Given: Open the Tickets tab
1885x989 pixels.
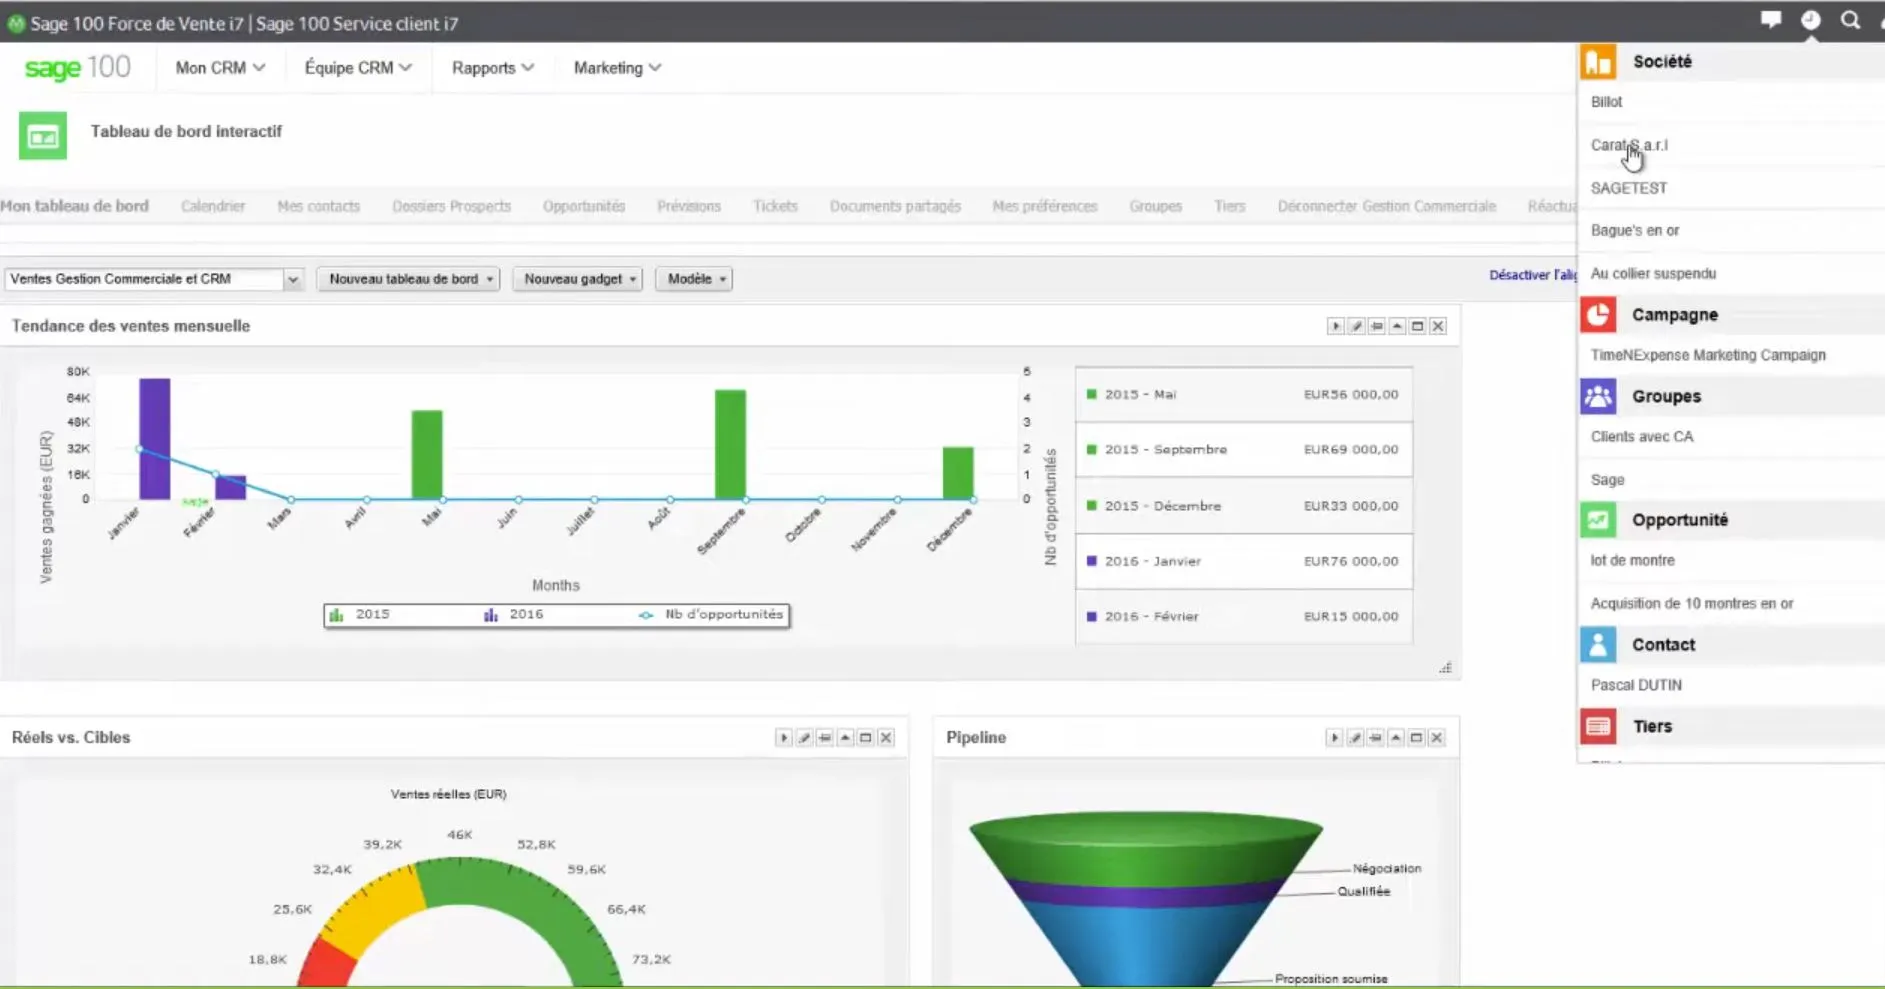Looking at the screenshot, I should click(x=775, y=206).
